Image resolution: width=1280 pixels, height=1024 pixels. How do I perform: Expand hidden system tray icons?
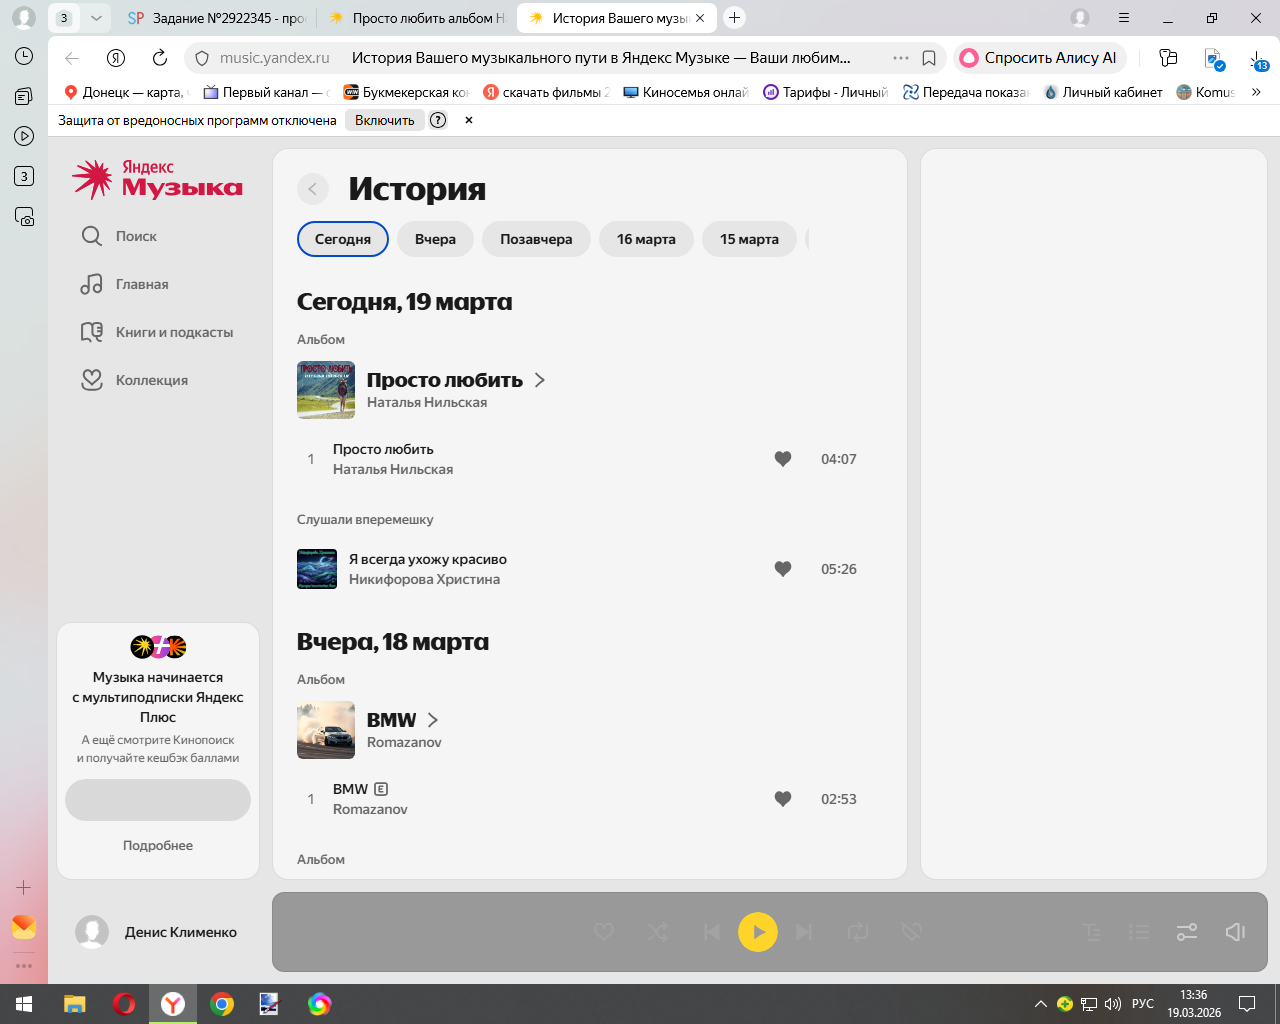point(1041,1004)
